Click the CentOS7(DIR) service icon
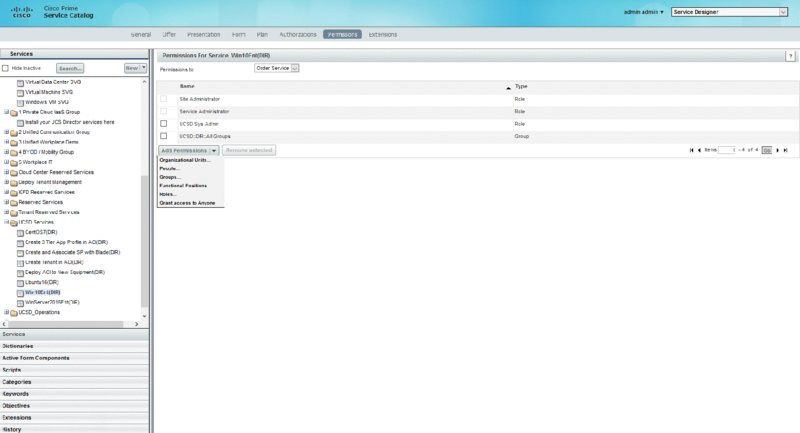 tap(20, 233)
